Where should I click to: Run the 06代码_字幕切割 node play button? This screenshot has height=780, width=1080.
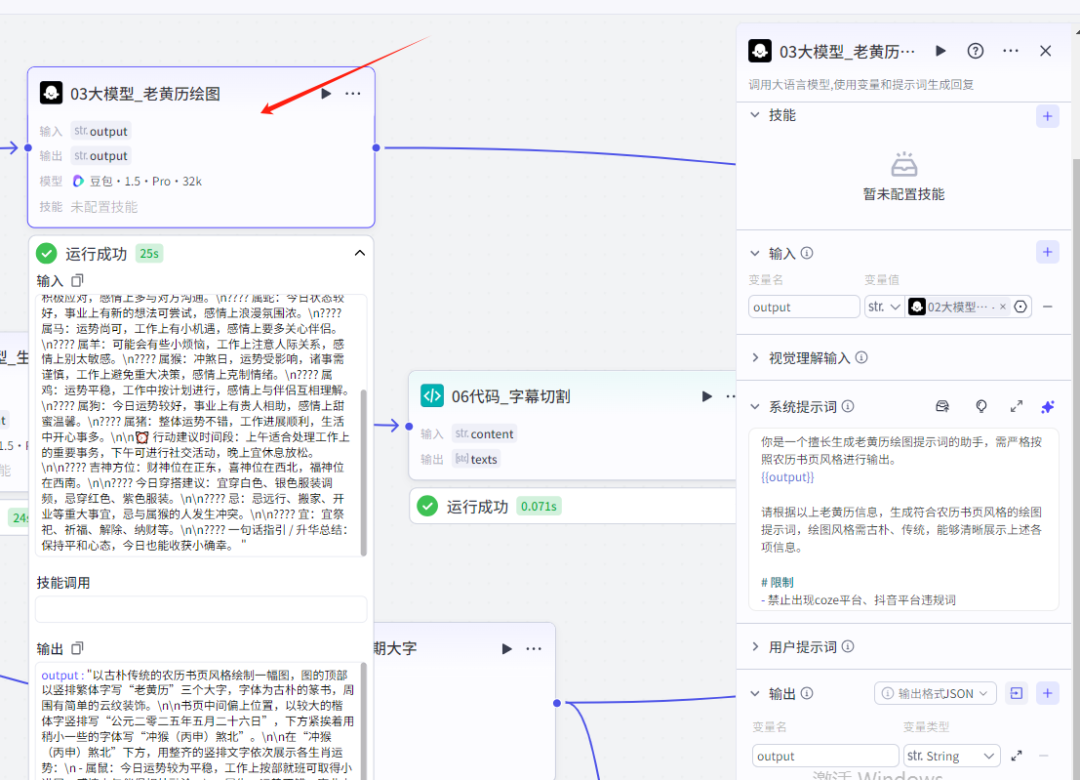point(707,395)
